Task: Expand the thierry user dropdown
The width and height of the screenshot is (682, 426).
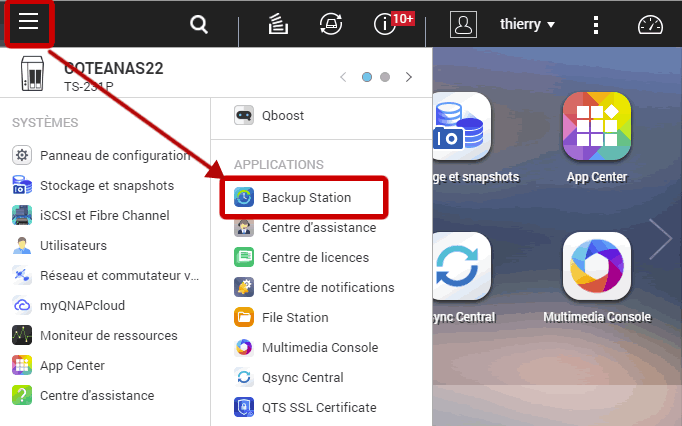Action: 528,24
